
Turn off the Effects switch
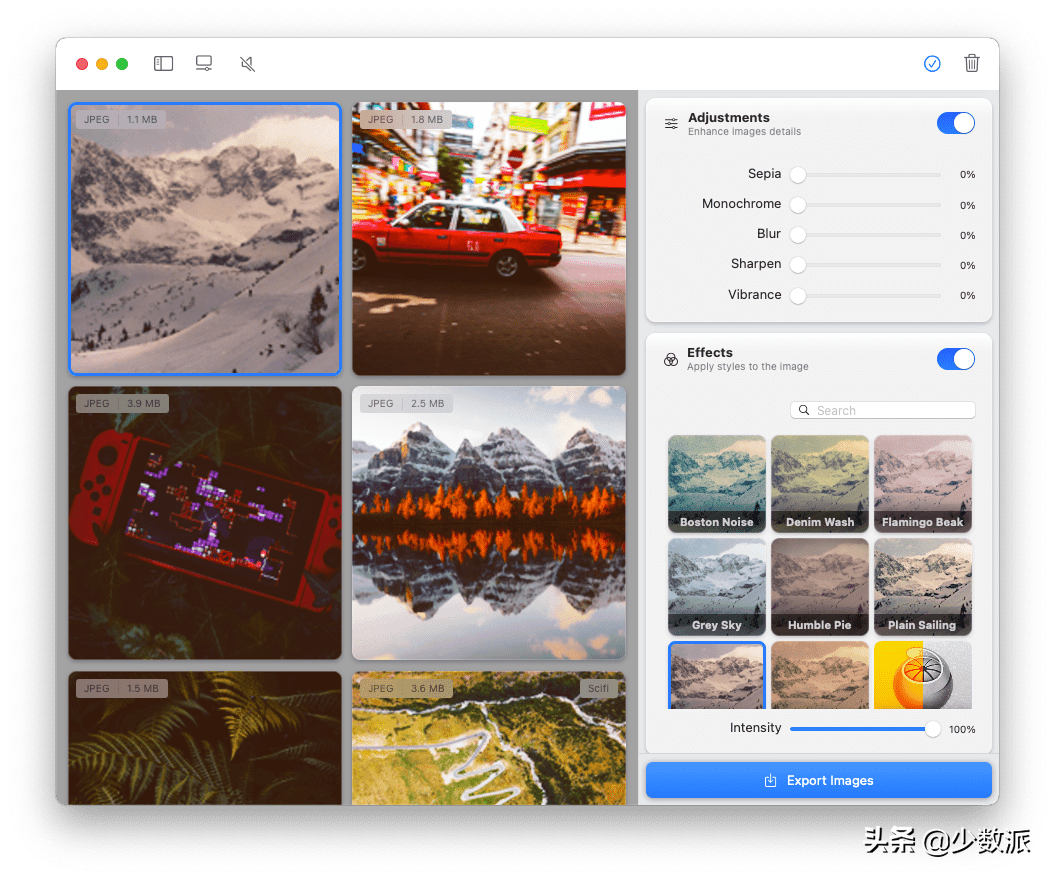pos(955,359)
